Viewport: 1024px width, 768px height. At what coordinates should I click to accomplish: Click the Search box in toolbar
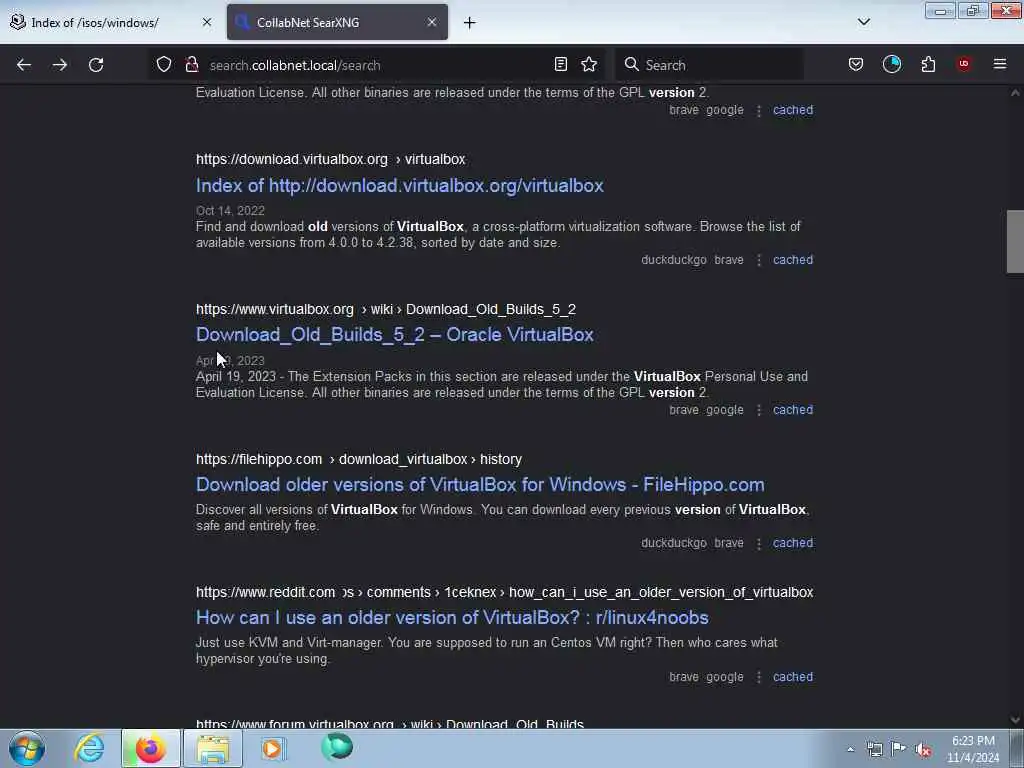[x=709, y=65]
